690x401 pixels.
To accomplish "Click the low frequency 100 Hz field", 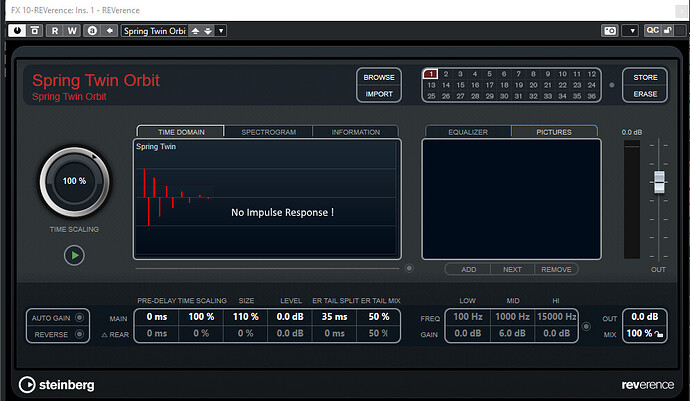I will click(468, 317).
